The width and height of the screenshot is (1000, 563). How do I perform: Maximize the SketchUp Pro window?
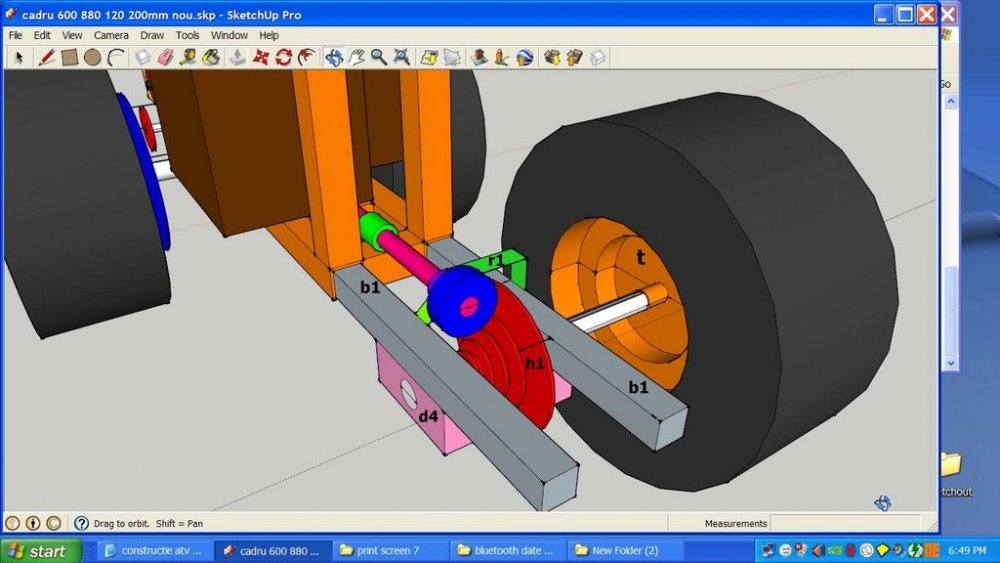tap(905, 14)
